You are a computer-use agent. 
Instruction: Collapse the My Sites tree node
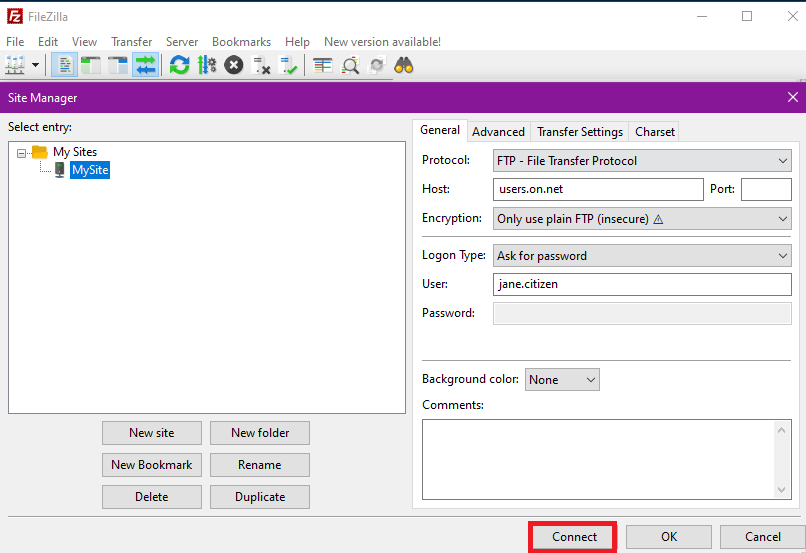pyautogui.click(x=21, y=153)
